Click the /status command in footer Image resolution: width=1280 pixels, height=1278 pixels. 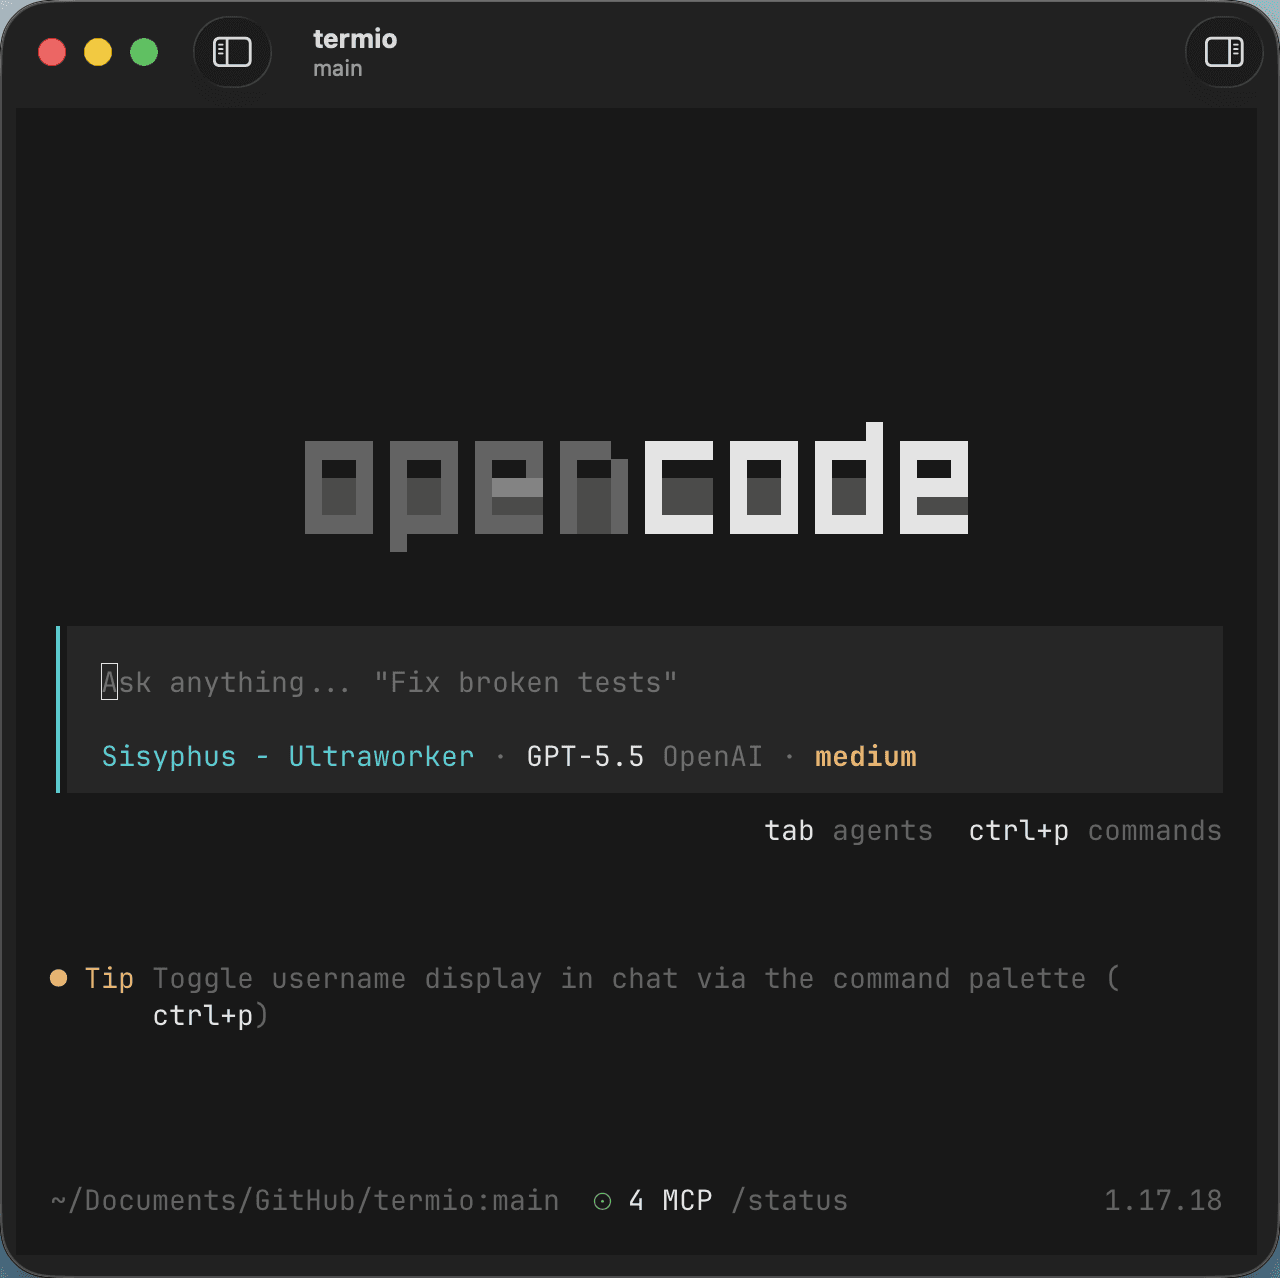pyautogui.click(x=790, y=1201)
